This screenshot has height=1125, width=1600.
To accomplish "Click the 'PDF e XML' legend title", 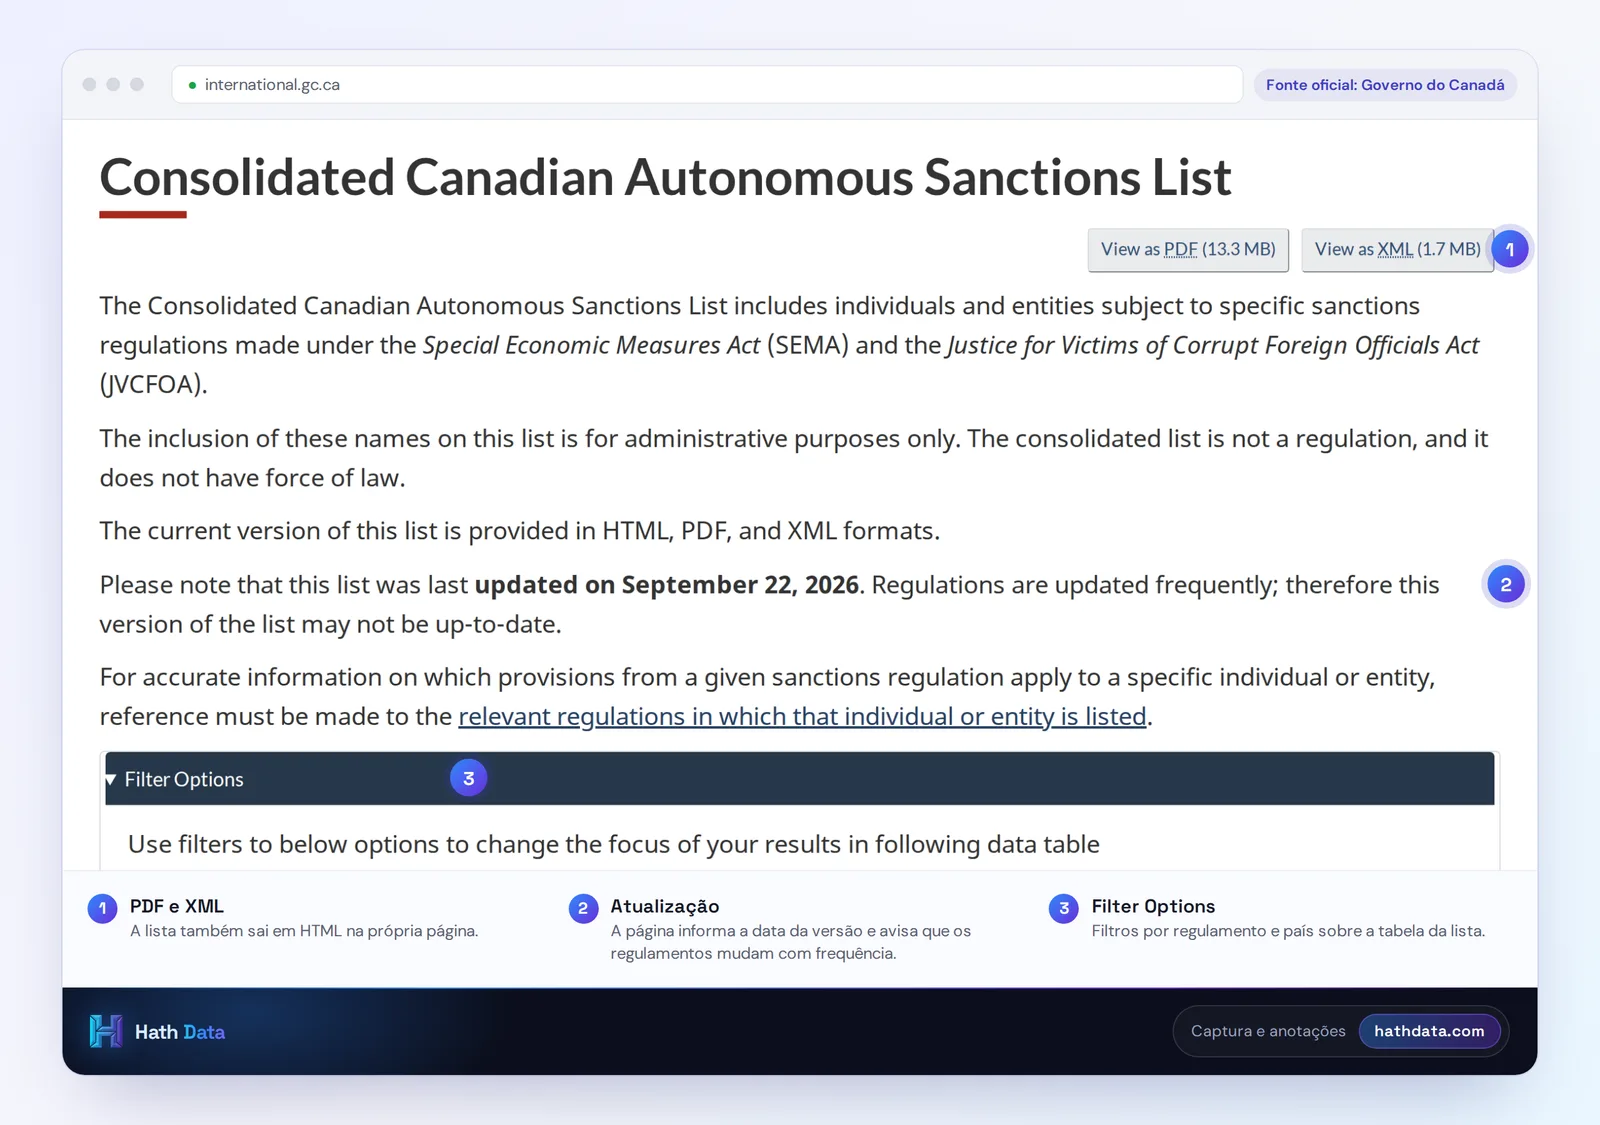I will coord(177,906).
